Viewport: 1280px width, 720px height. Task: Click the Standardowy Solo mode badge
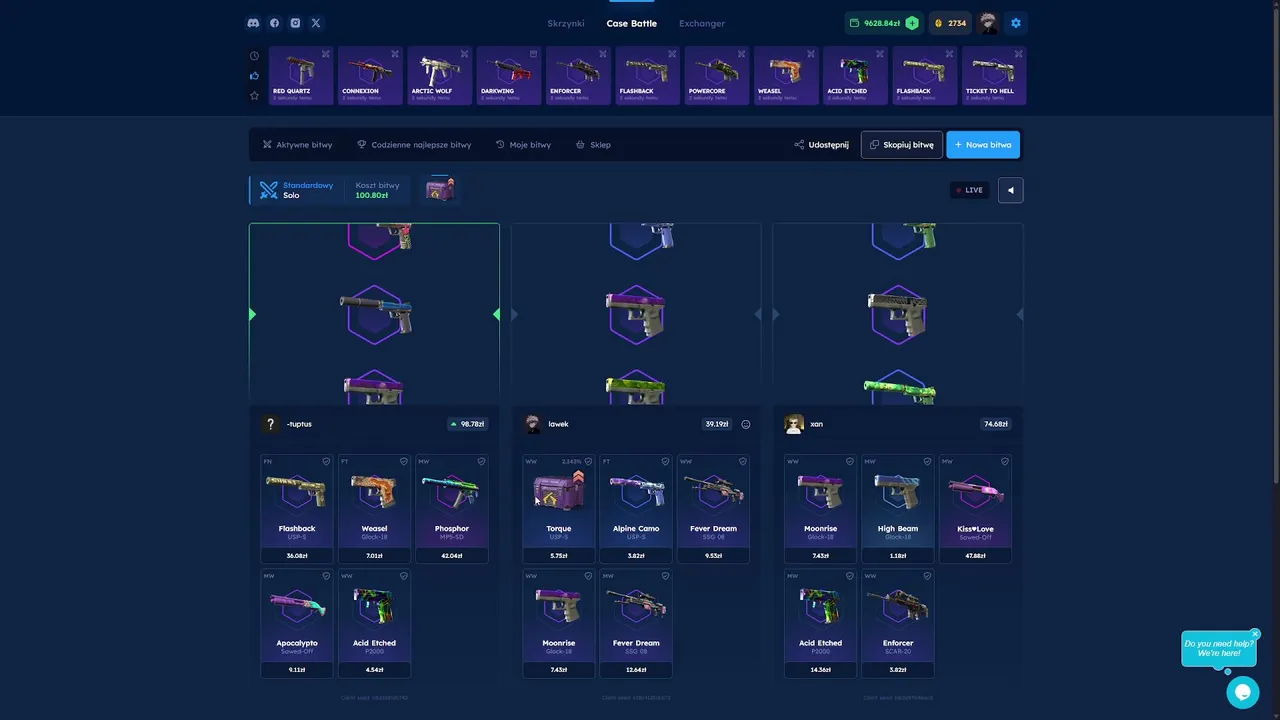(x=296, y=190)
